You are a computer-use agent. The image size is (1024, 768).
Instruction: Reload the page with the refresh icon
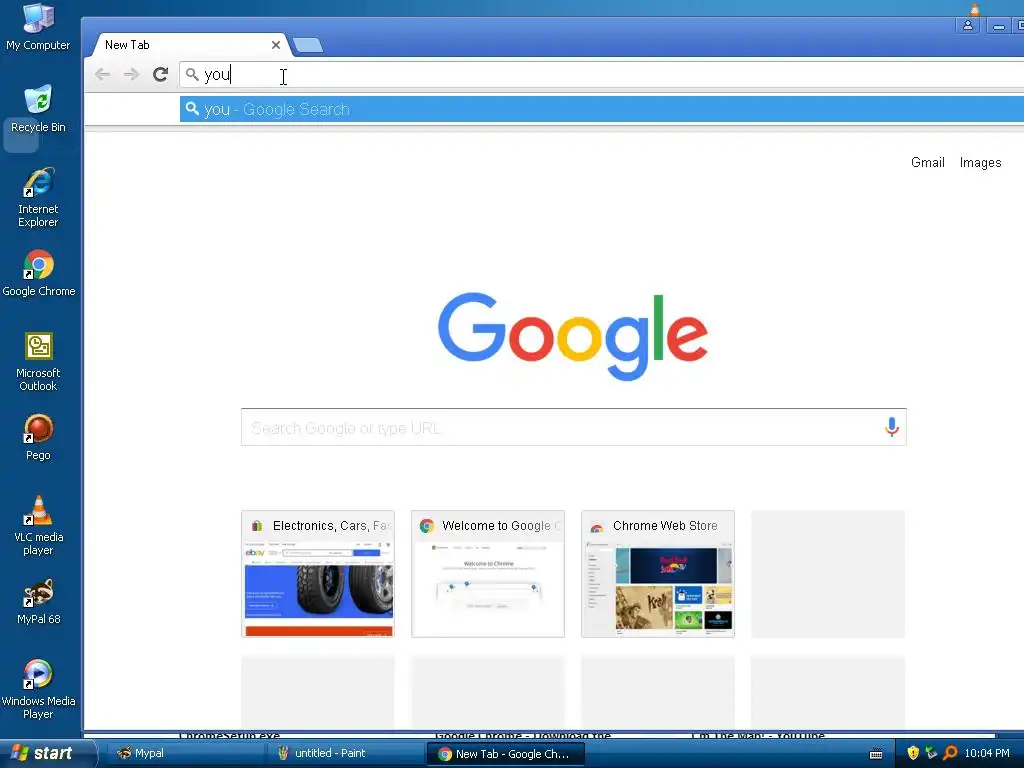pyautogui.click(x=161, y=74)
